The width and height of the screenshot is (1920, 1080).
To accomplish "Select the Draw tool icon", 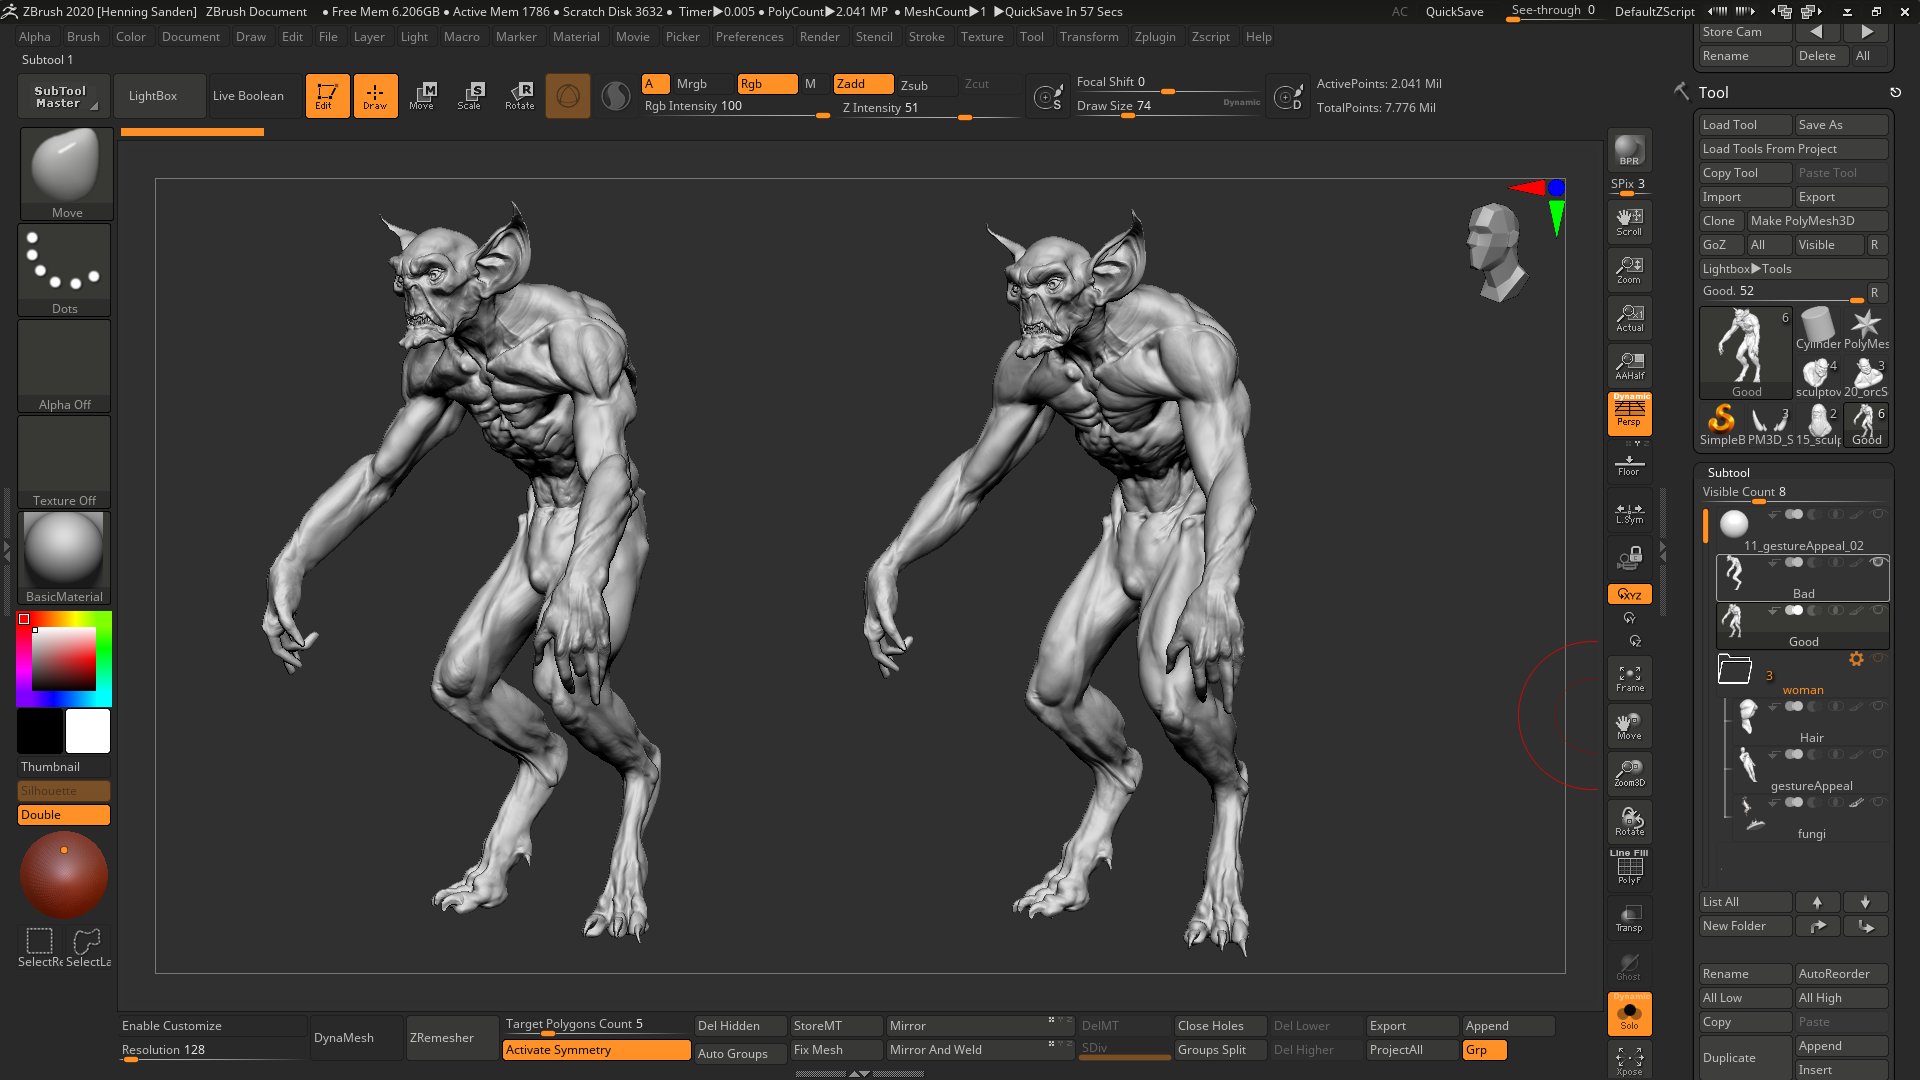I will pos(375,95).
